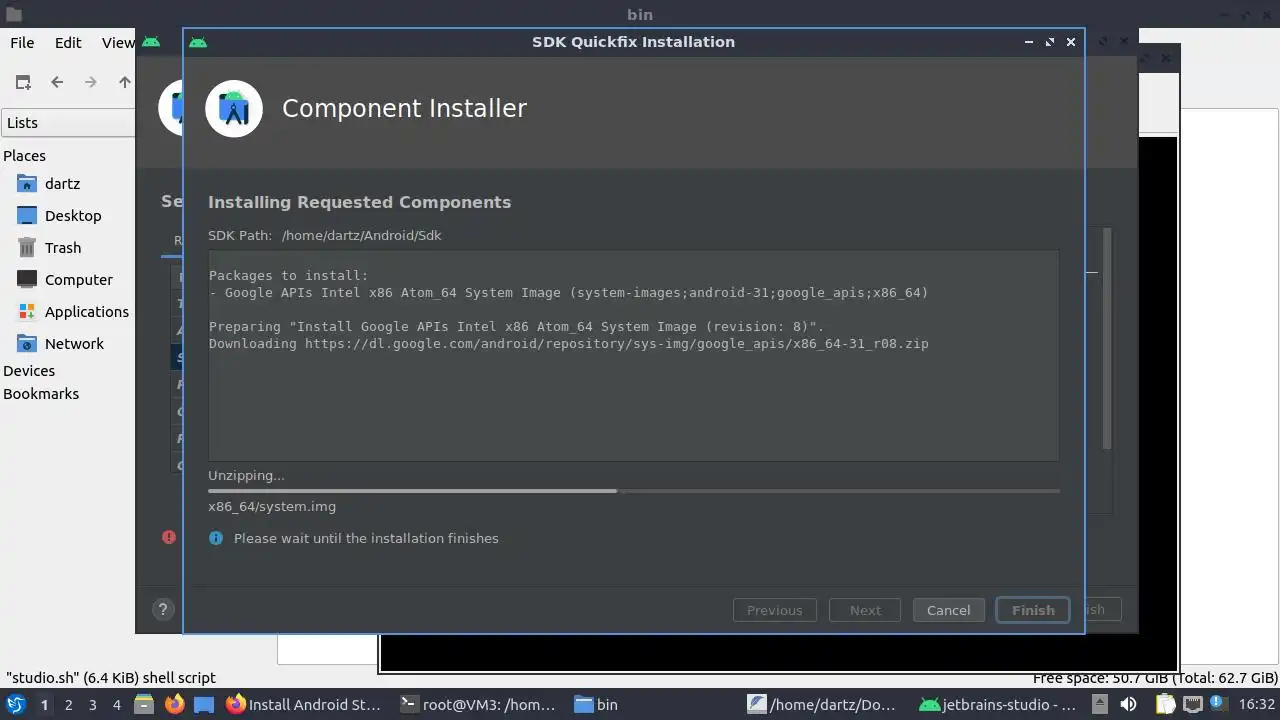This screenshot has height=720, width=1280.
Task: Click the show desktop icon in panel
Action: click(x=204, y=704)
